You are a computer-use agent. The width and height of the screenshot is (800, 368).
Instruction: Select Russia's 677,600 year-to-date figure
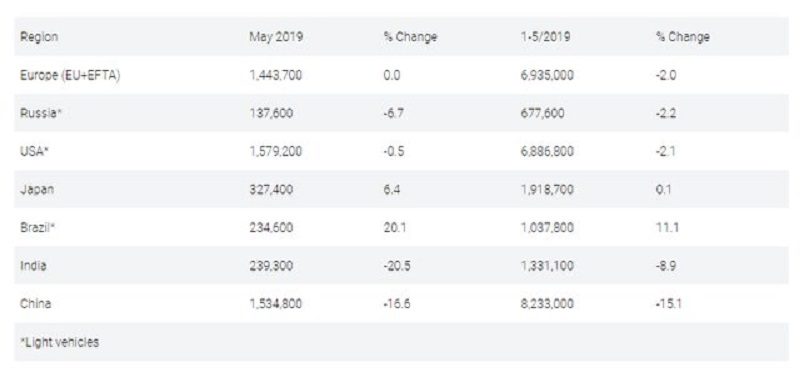[542, 113]
